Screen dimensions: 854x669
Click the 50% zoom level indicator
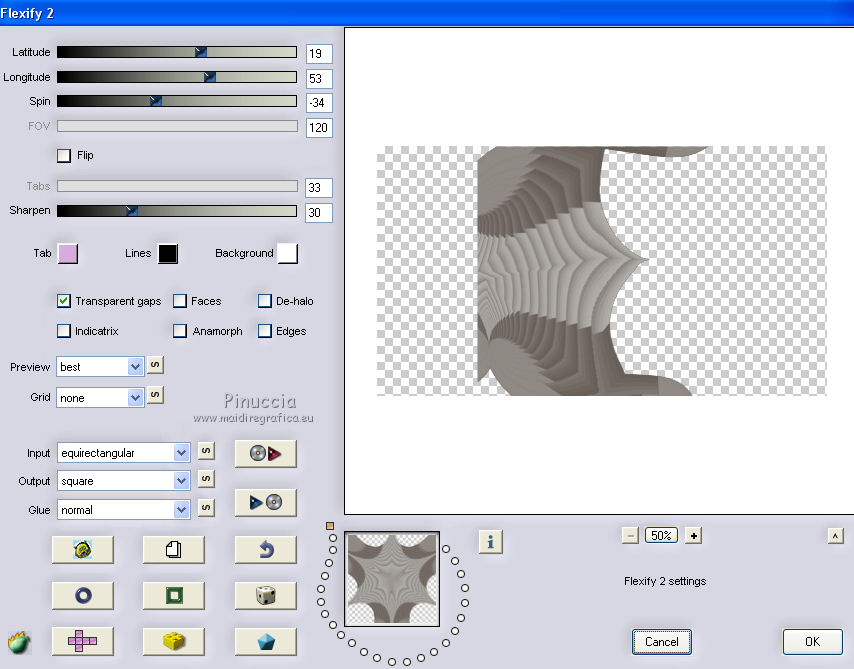pos(662,536)
